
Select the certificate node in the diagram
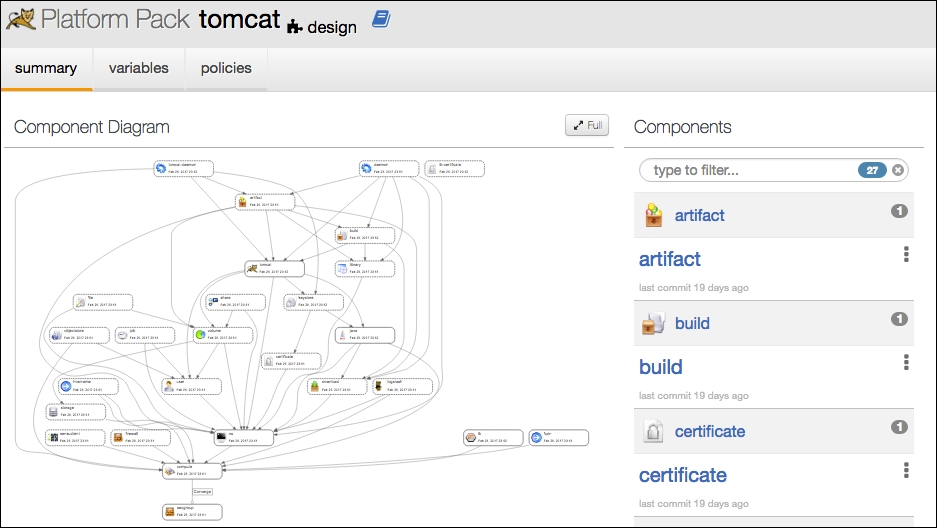pyautogui.click(x=291, y=361)
